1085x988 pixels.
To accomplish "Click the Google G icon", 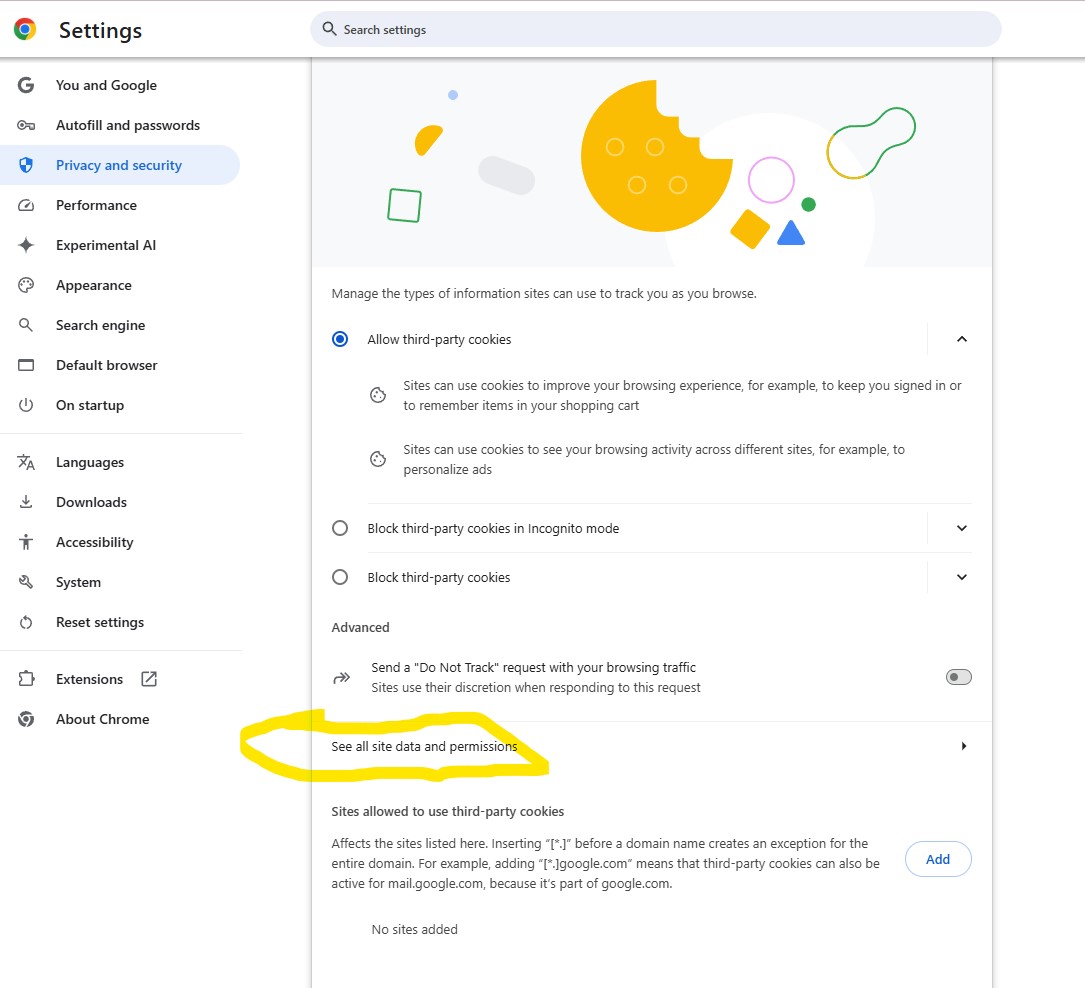I will click(x=26, y=85).
